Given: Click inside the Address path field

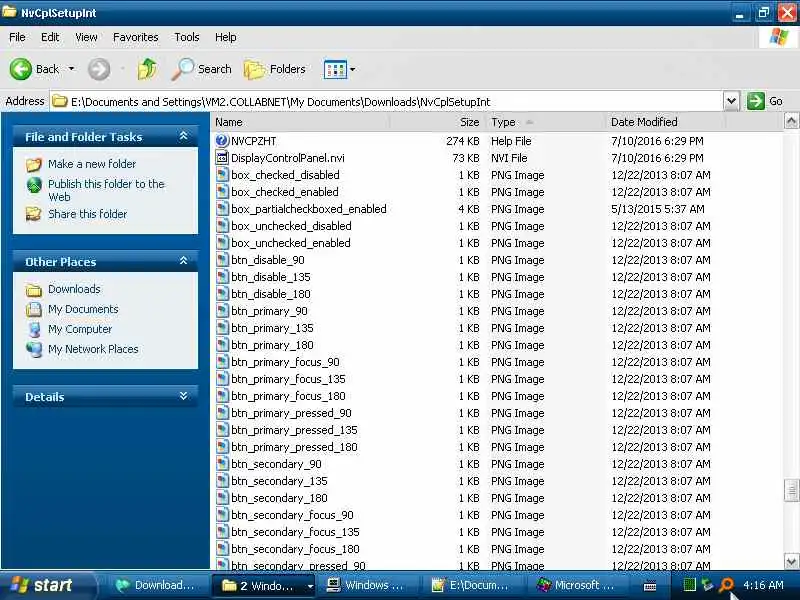Looking at the screenshot, I should [387, 102].
